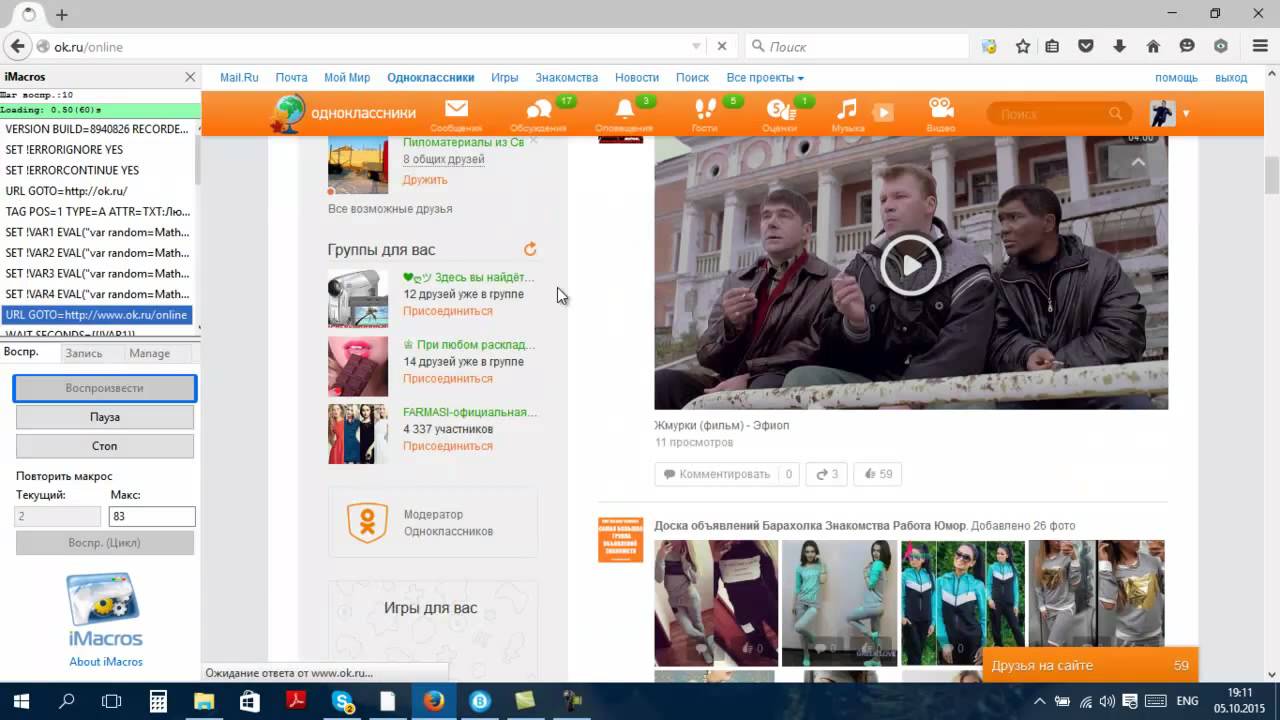
Task: Open Firefox downloads arrow icon
Action: [x=1119, y=46]
